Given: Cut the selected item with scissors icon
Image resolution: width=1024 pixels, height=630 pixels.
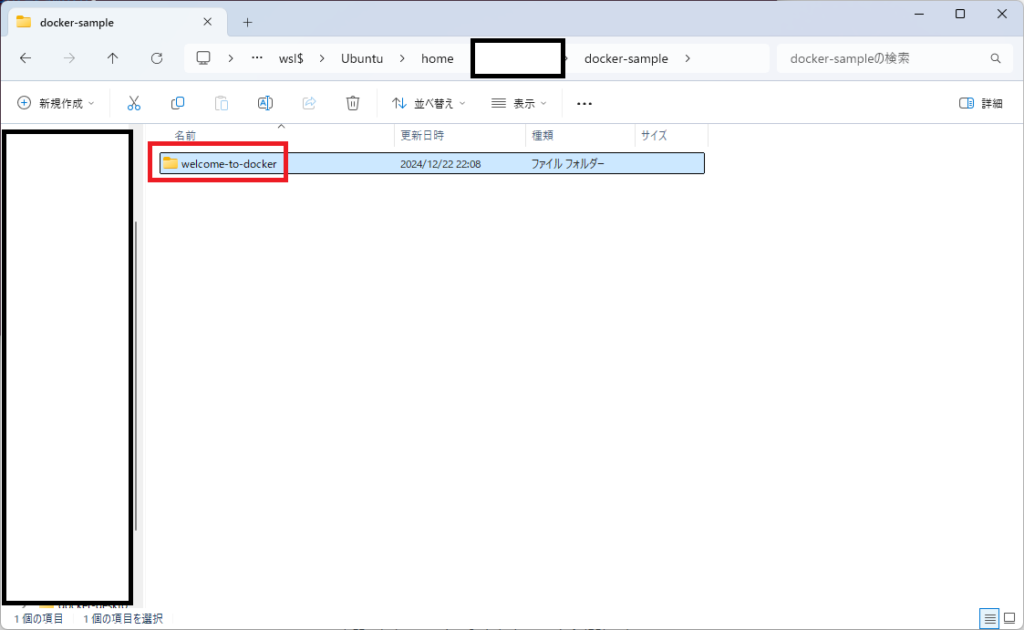Looking at the screenshot, I should (134, 103).
